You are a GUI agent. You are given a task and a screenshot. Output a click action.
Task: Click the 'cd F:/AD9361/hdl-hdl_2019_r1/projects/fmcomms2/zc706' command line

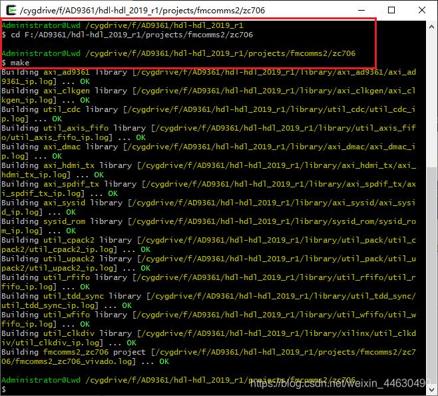[127, 35]
